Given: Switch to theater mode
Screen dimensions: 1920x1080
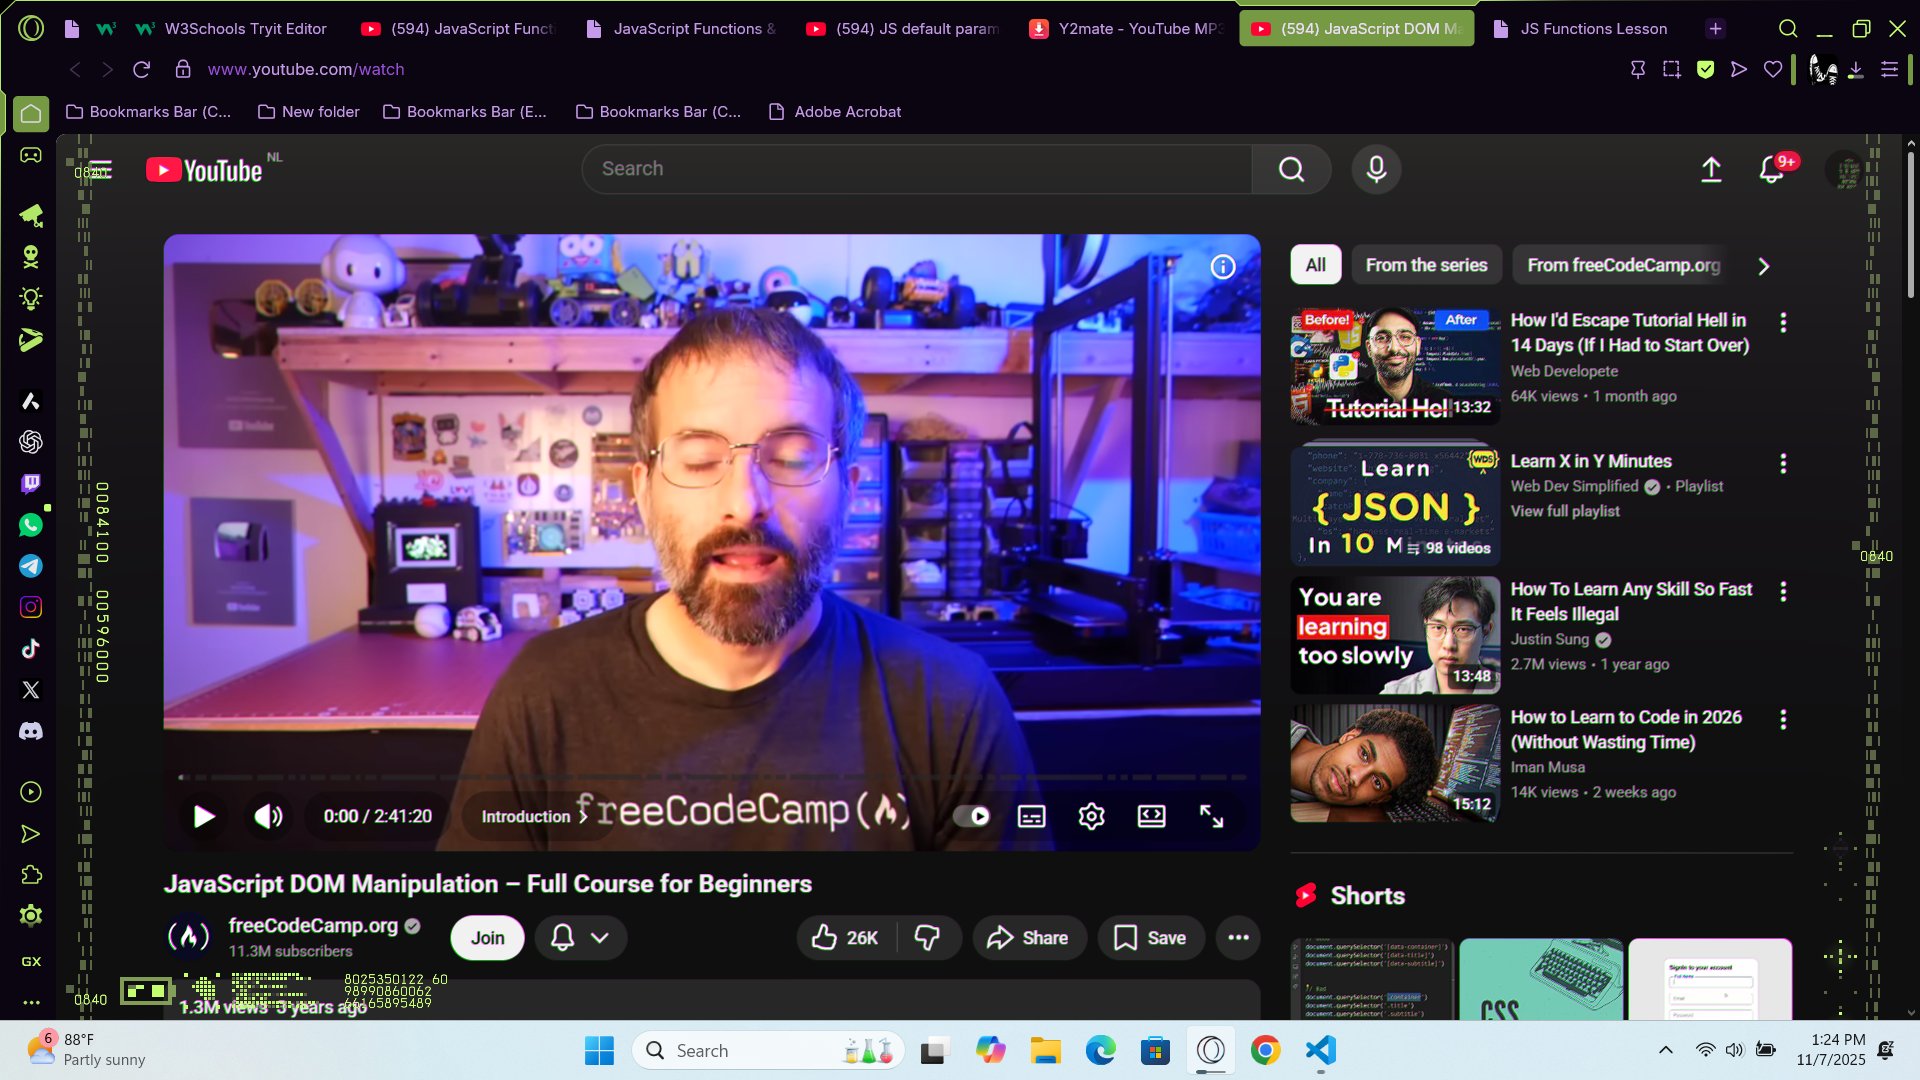Looking at the screenshot, I should tap(1151, 817).
